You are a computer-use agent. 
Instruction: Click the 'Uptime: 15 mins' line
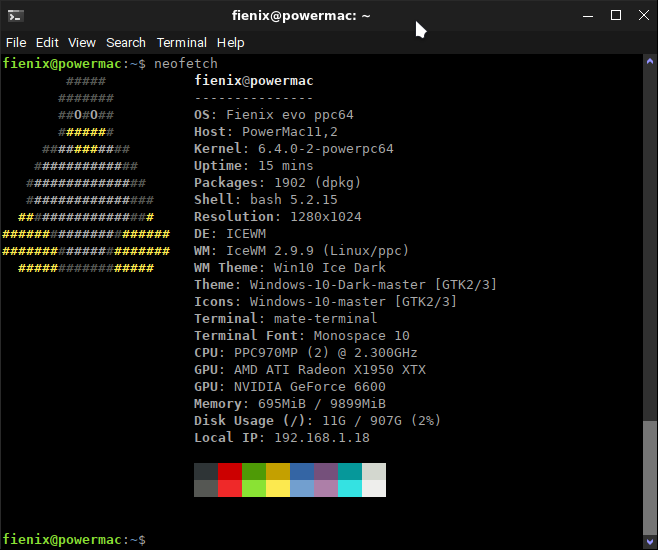(253, 166)
